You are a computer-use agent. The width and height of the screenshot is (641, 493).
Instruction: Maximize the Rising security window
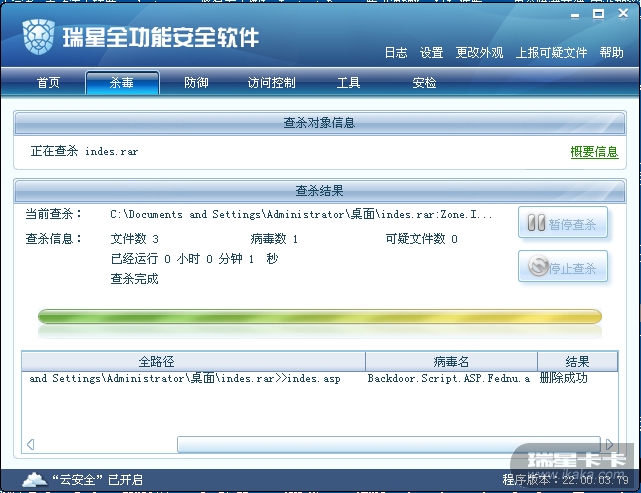click(598, 14)
